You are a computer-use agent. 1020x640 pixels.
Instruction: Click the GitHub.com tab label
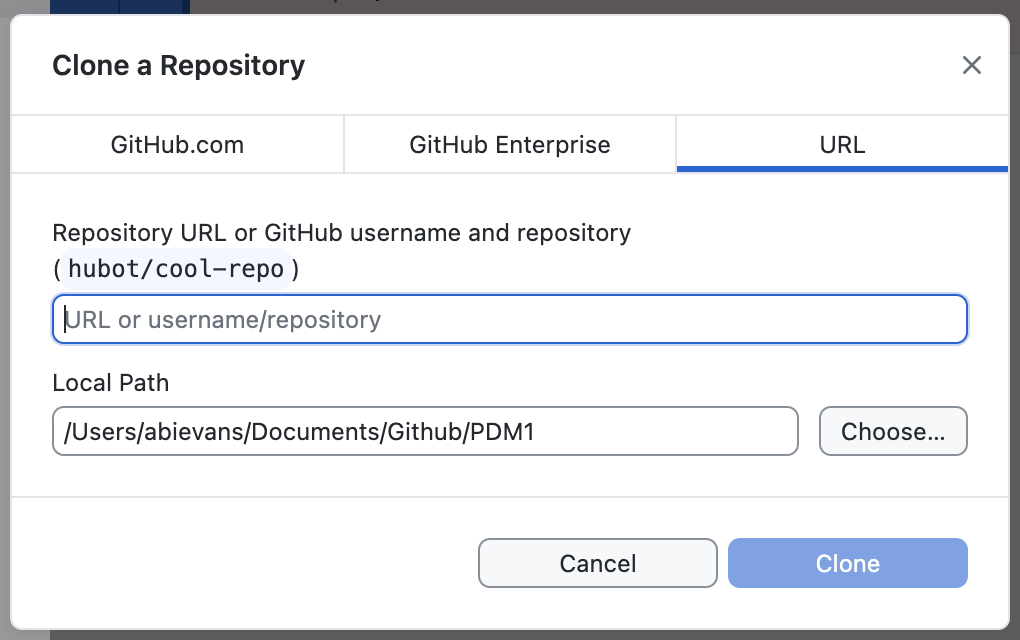pyautogui.click(x=177, y=144)
